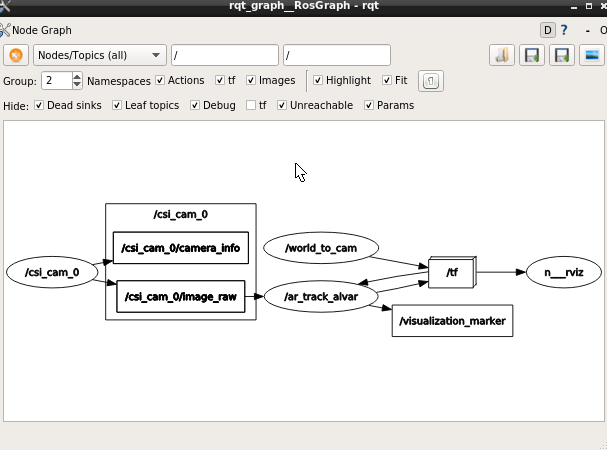Click the D dock widget button
607x450 pixels.
pyautogui.click(x=547, y=30)
